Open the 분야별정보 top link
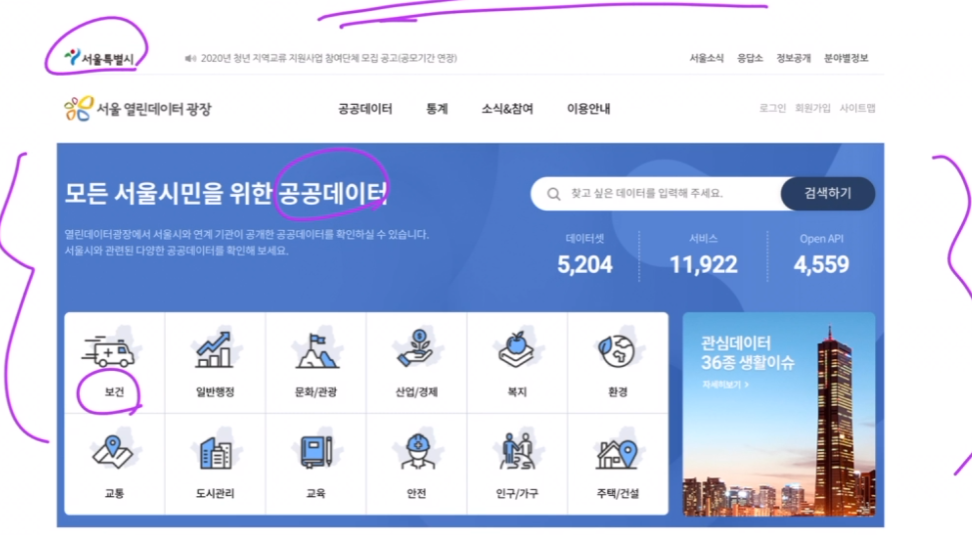 point(846,58)
